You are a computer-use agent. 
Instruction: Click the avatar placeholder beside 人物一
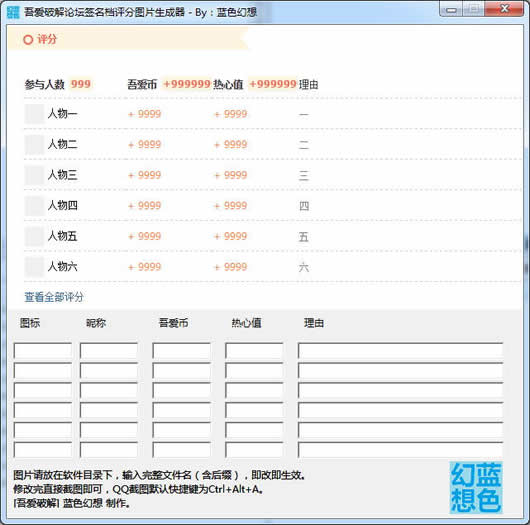[x=34, y=114]
